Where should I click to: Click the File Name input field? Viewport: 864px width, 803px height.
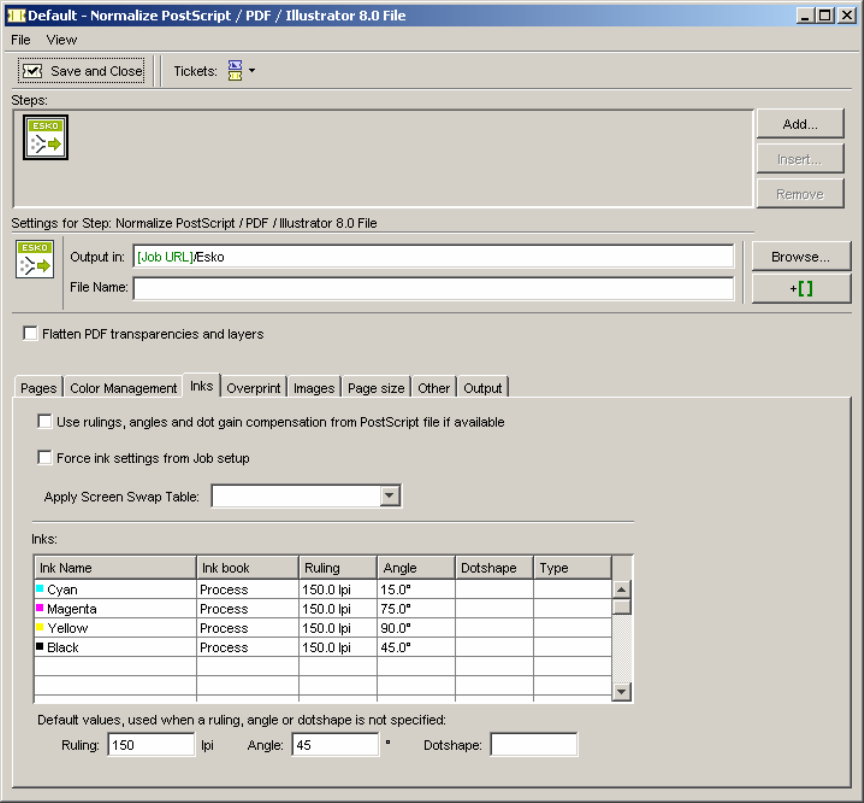pyautogui.click(x=433, y=289)
